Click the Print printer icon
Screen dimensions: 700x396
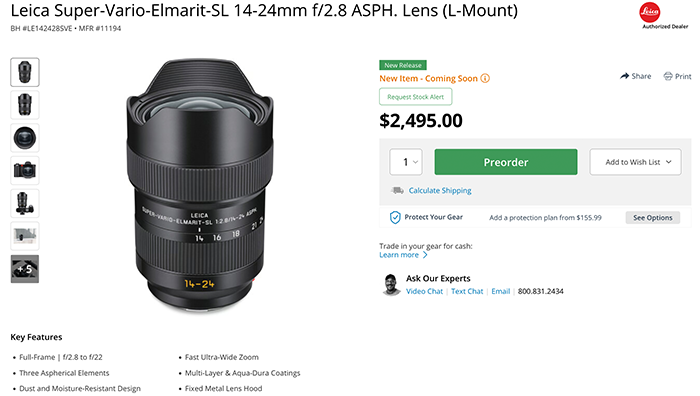pos(667,76)
